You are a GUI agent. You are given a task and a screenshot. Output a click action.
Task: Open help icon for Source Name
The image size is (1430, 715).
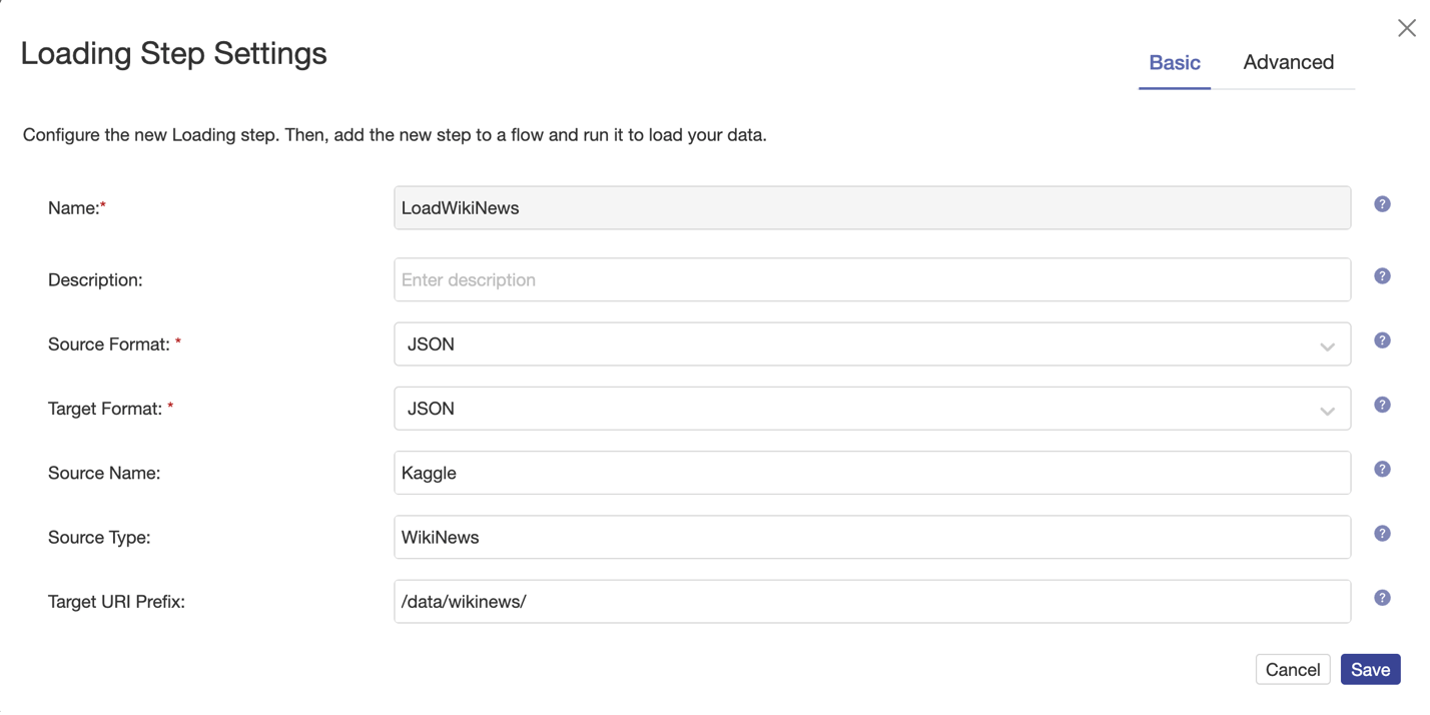point(1382,469)
